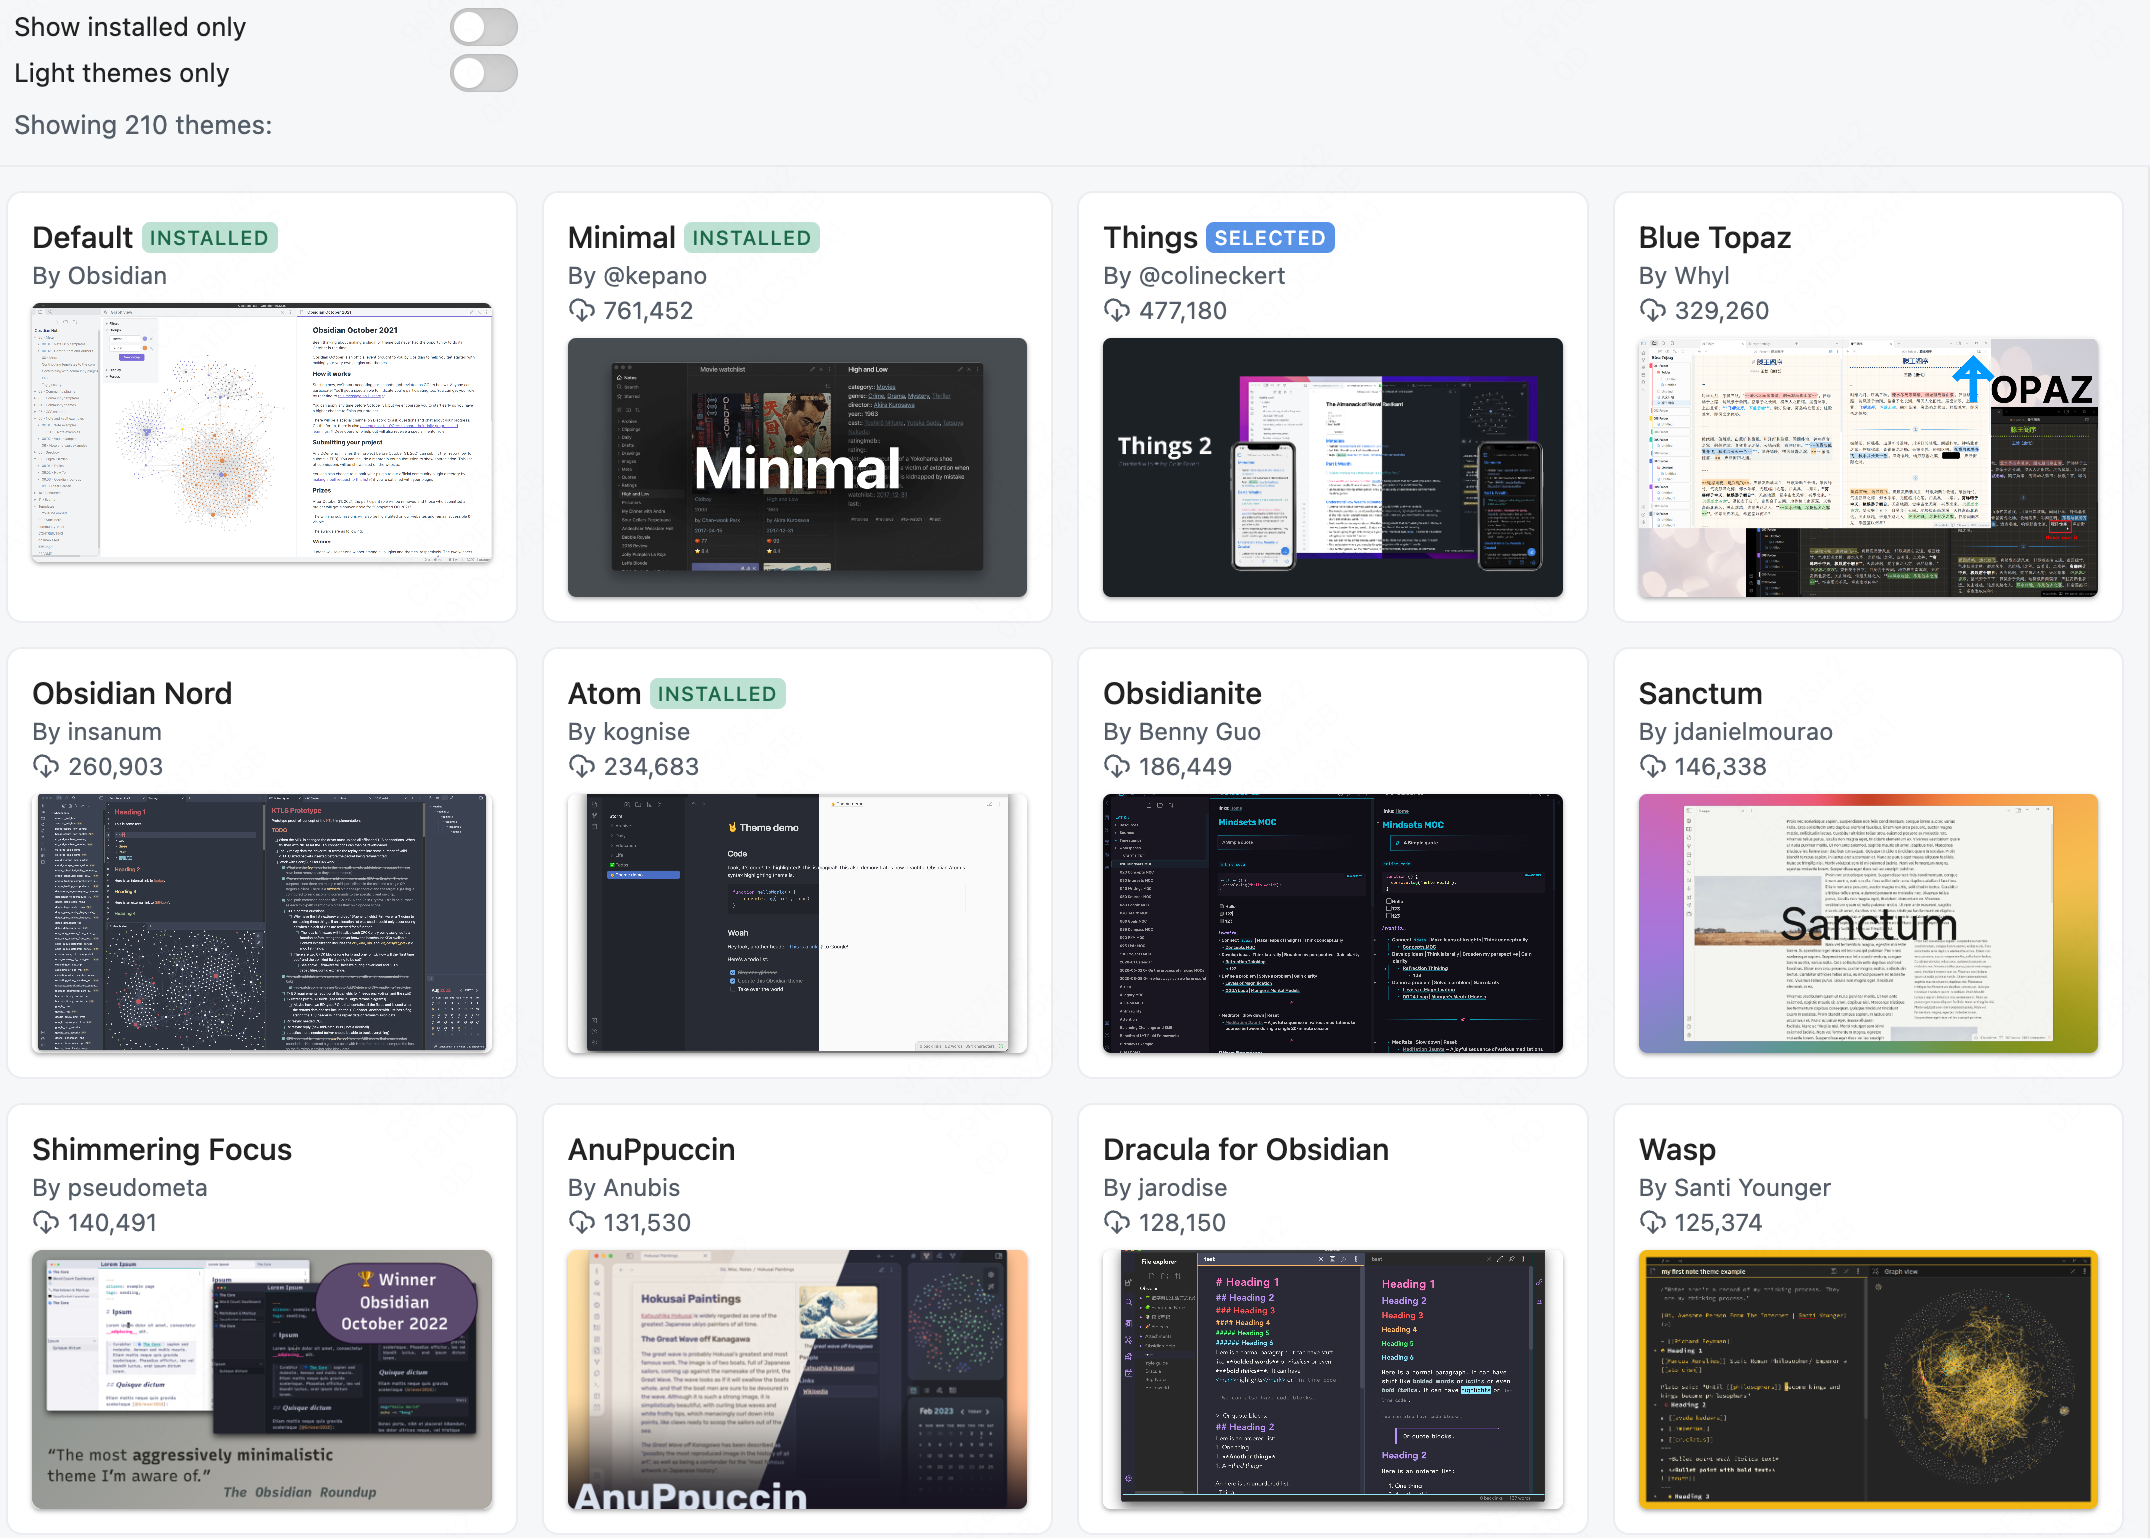The image size is (2150, 1538).
Task: Click the Things theme title
Action: coord(1150,238)
